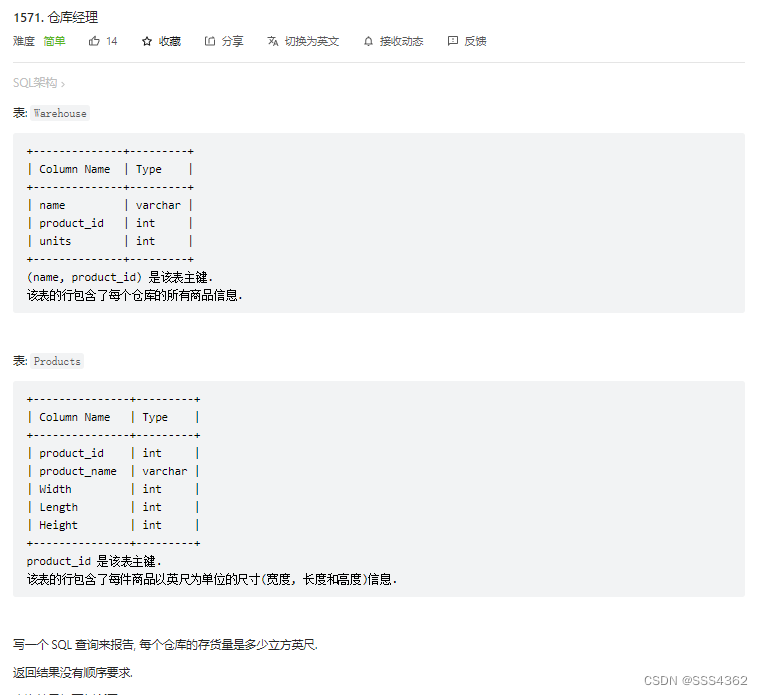Click product_id row in Warehouse table

[110, 223]
